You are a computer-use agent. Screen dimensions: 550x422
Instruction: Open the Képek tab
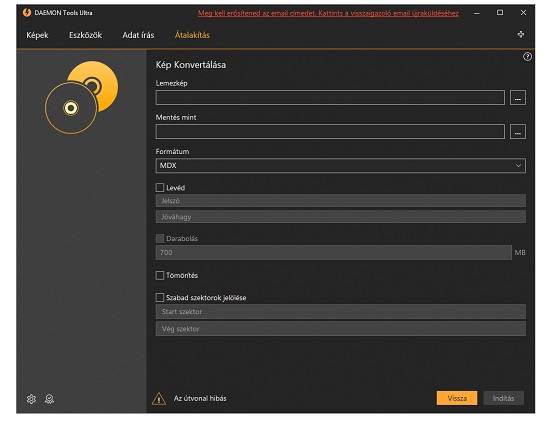click(x=37, y=35)
